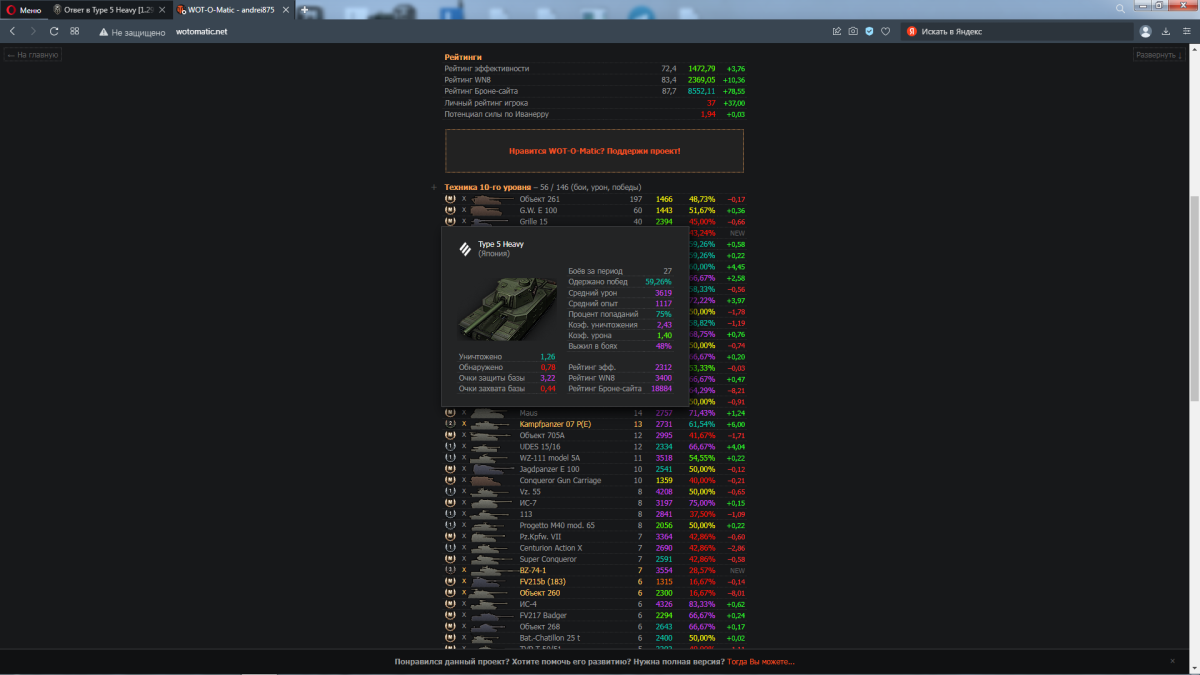
Task: Click the 'Тогда Вы можете...' link
Action: click(x=760, y=661)
